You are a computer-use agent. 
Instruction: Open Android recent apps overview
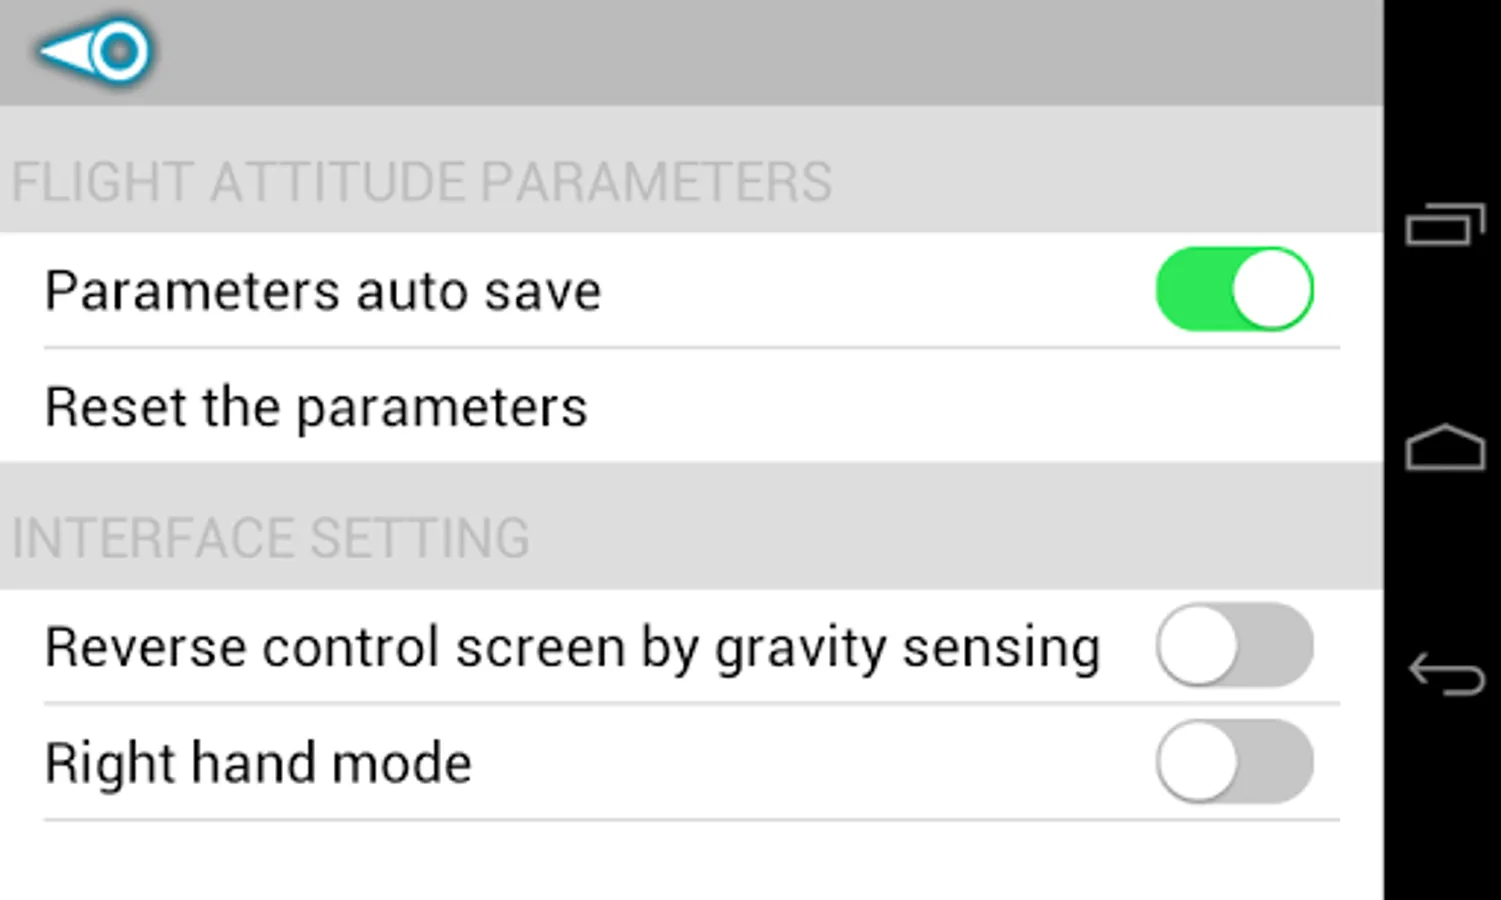pyautogui.click(x=1445, y=224)
